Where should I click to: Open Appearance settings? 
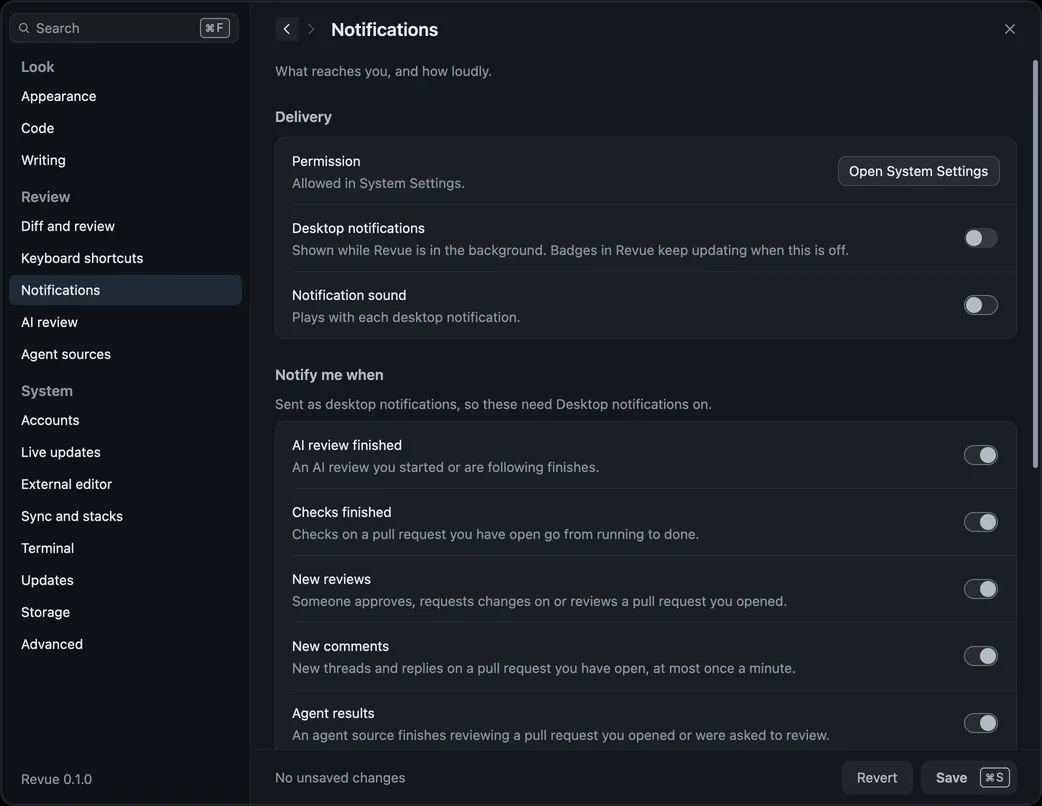click(125, 96)
